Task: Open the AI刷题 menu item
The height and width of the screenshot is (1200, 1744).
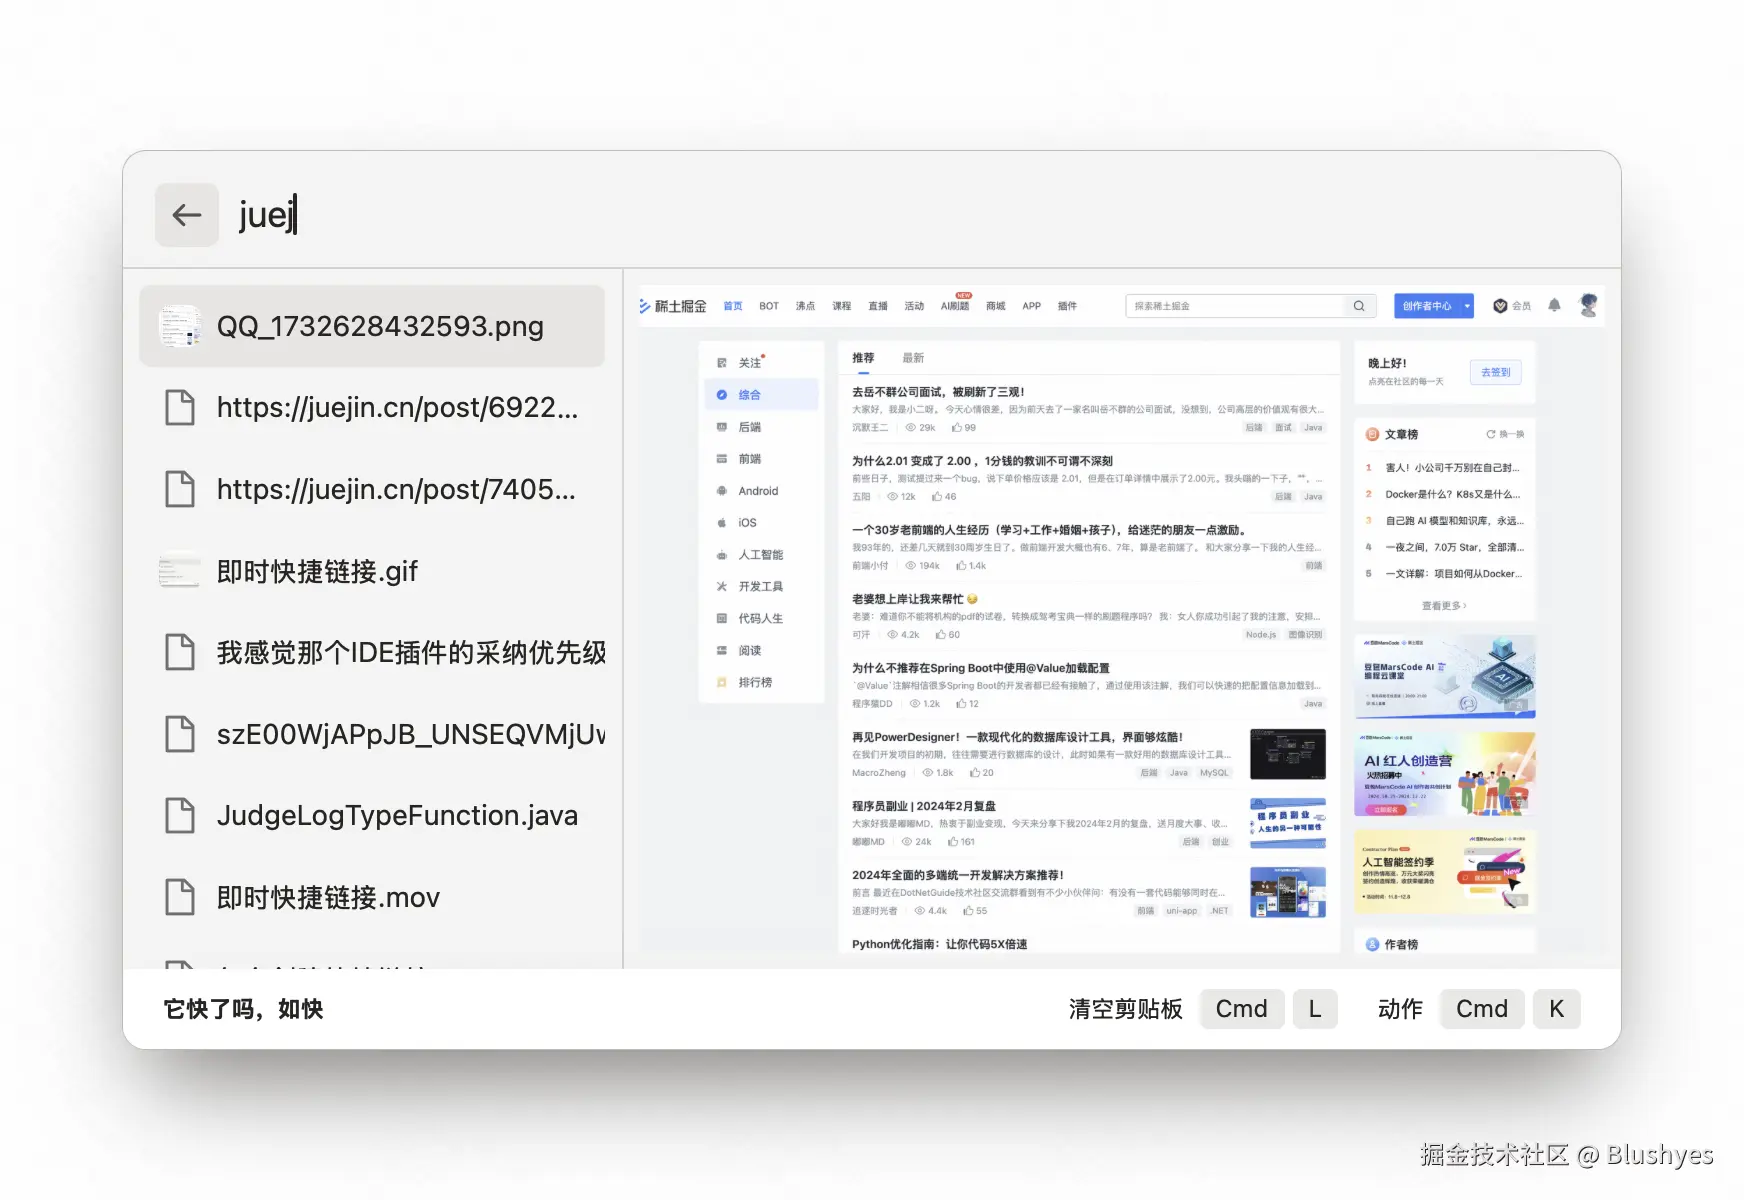Action: (x=956, y=305)
